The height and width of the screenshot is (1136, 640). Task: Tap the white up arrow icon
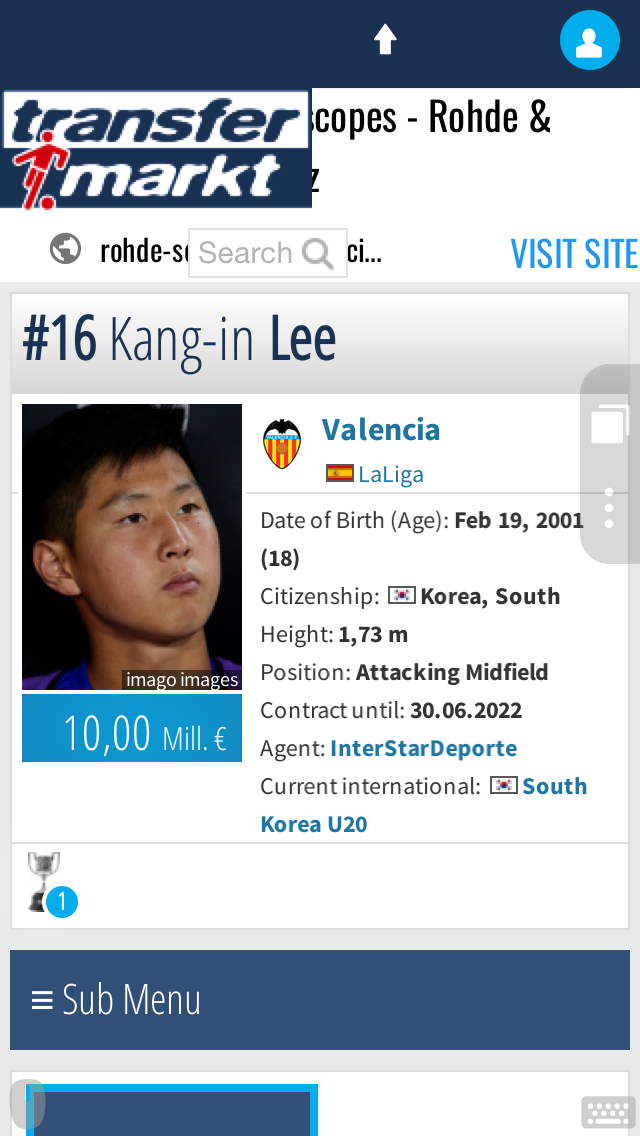[385, 40]
